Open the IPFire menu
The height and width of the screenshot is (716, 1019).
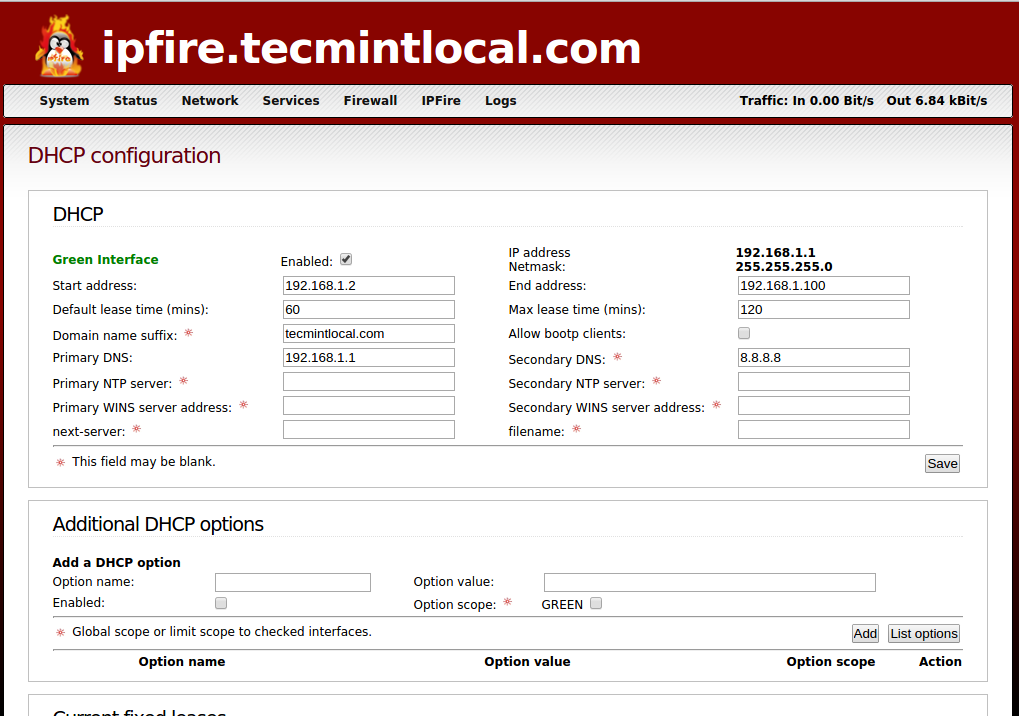coord(441,101)
